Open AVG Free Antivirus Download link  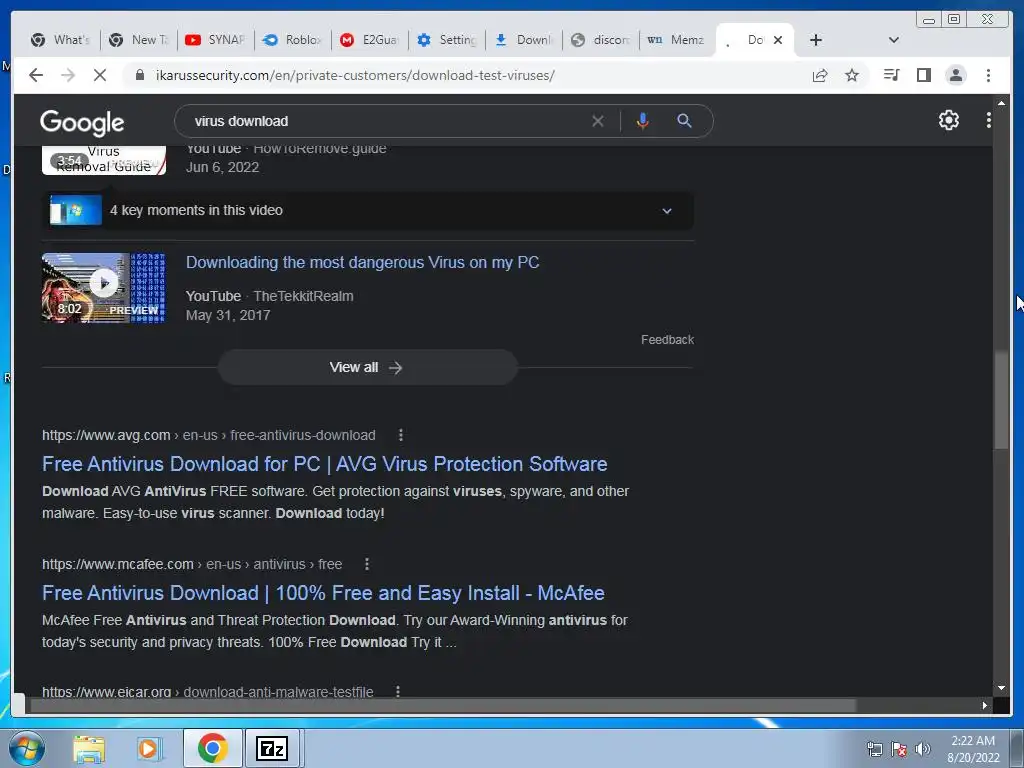pyautogui.click(x=325, y=464)
